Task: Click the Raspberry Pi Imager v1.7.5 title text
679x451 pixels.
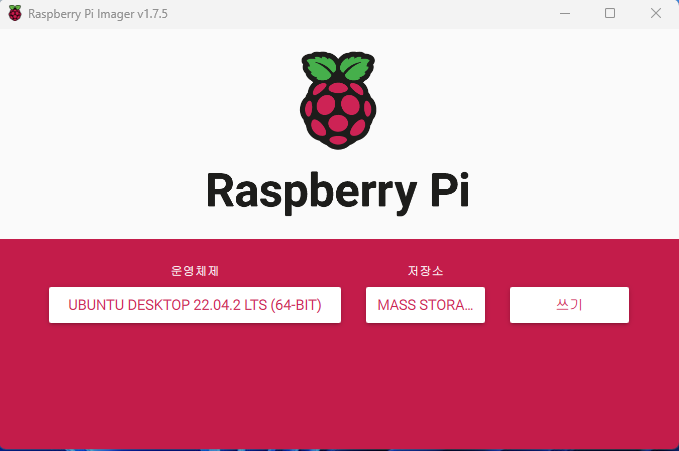Action: (x=98, y=14)
